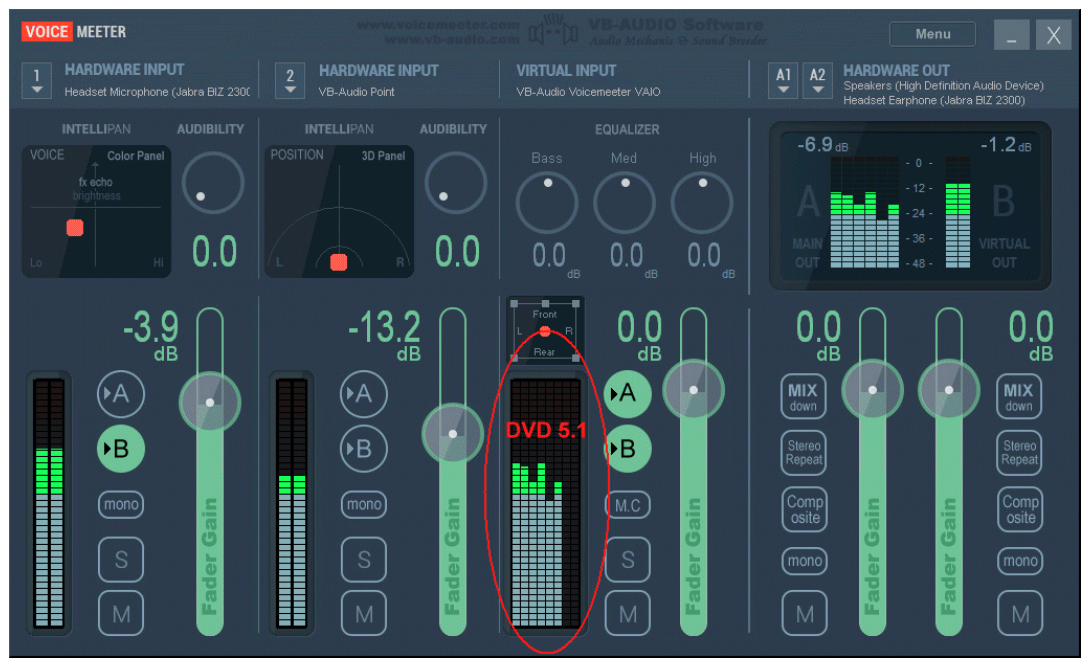Click red marker in Voice Intellipan pad
Screen dimensions: 1088x666
[75, 228]
